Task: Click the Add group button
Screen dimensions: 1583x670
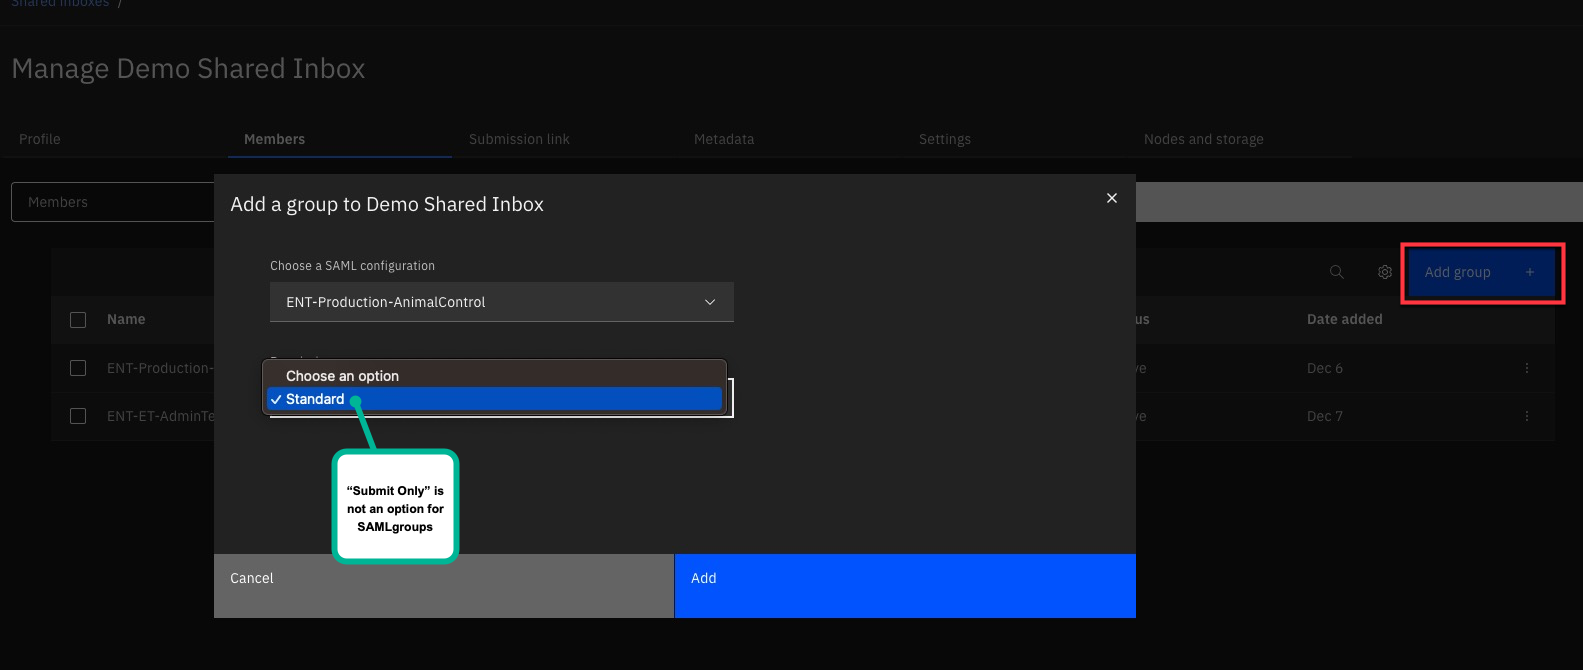Action: click(x=1481, y=273)
